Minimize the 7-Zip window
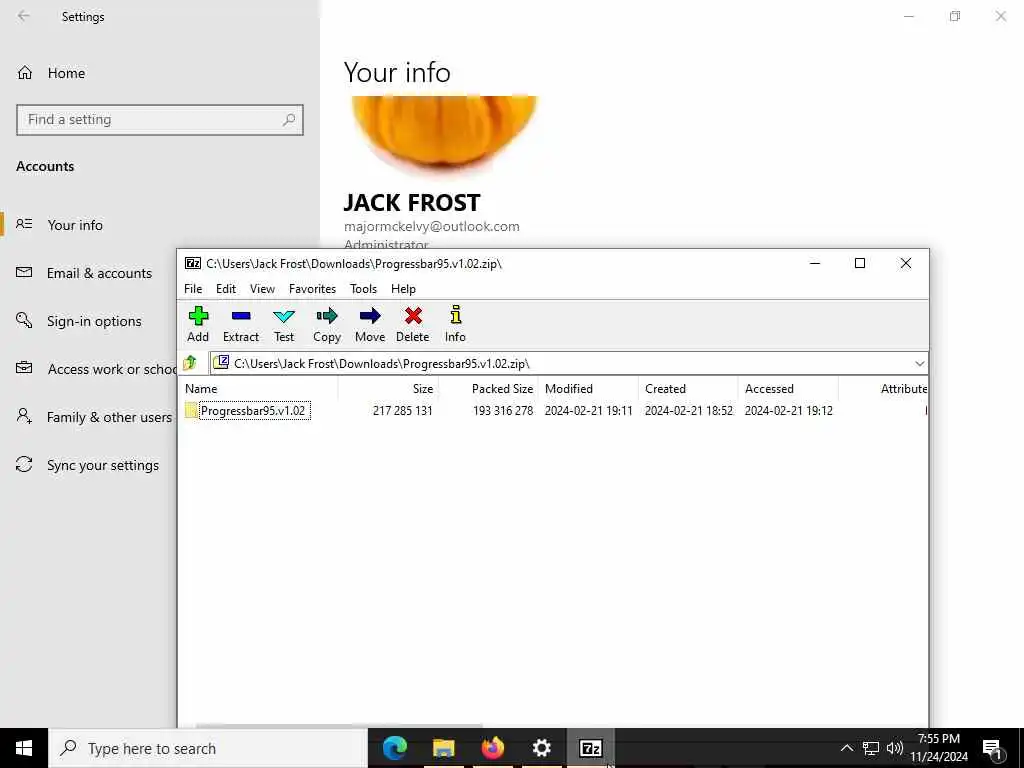The width and height of the screenshot is (1024, 768). (x=815, y=263)
